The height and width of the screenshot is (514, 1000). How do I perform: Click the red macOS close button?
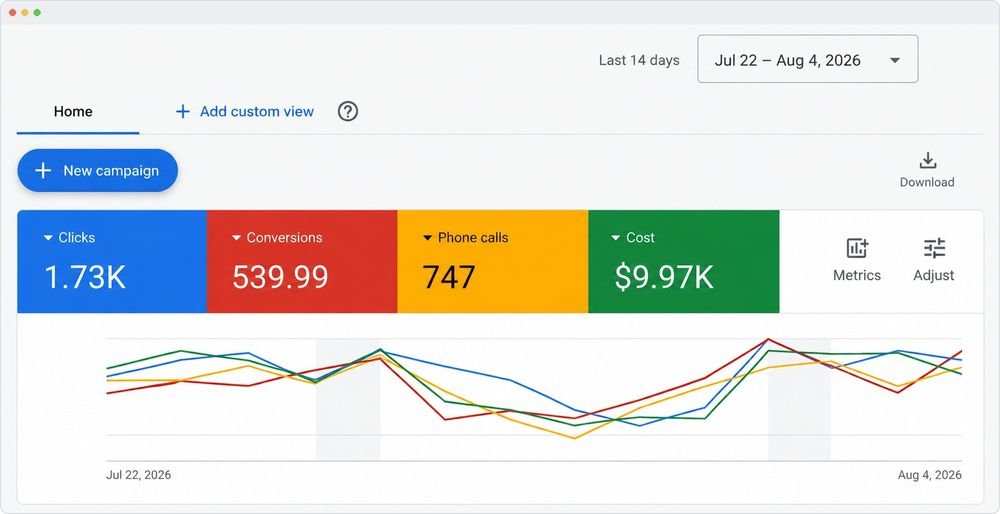[12, 12]
